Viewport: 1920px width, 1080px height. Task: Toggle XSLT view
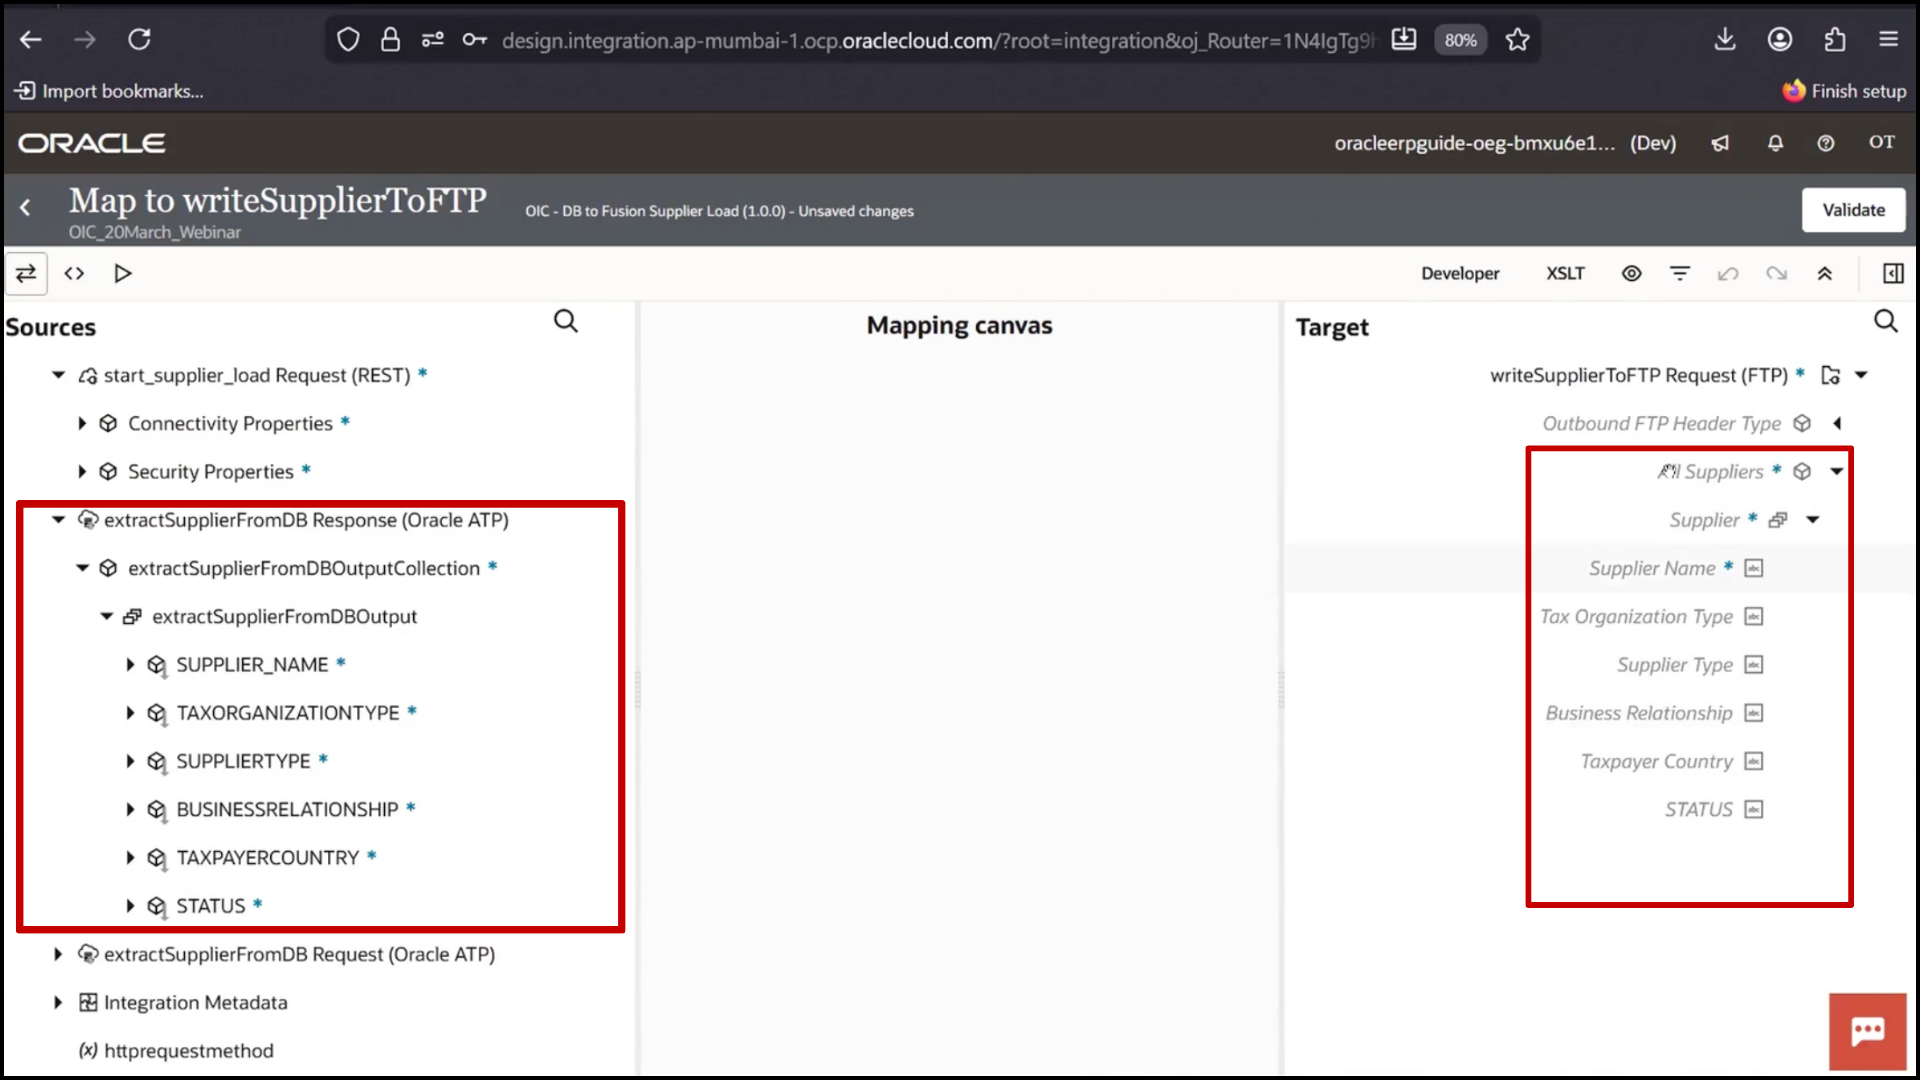(x=1565, y=273)
